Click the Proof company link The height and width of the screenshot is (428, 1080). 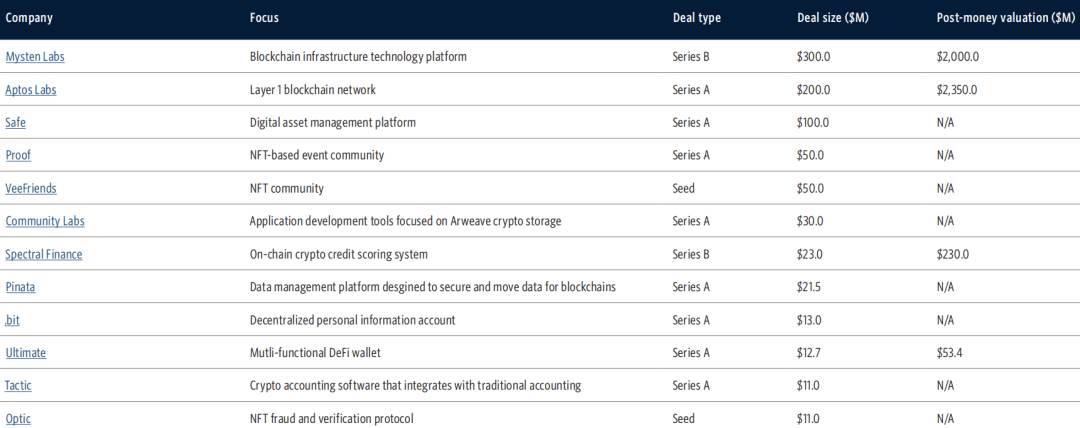[x=18, y=156]
